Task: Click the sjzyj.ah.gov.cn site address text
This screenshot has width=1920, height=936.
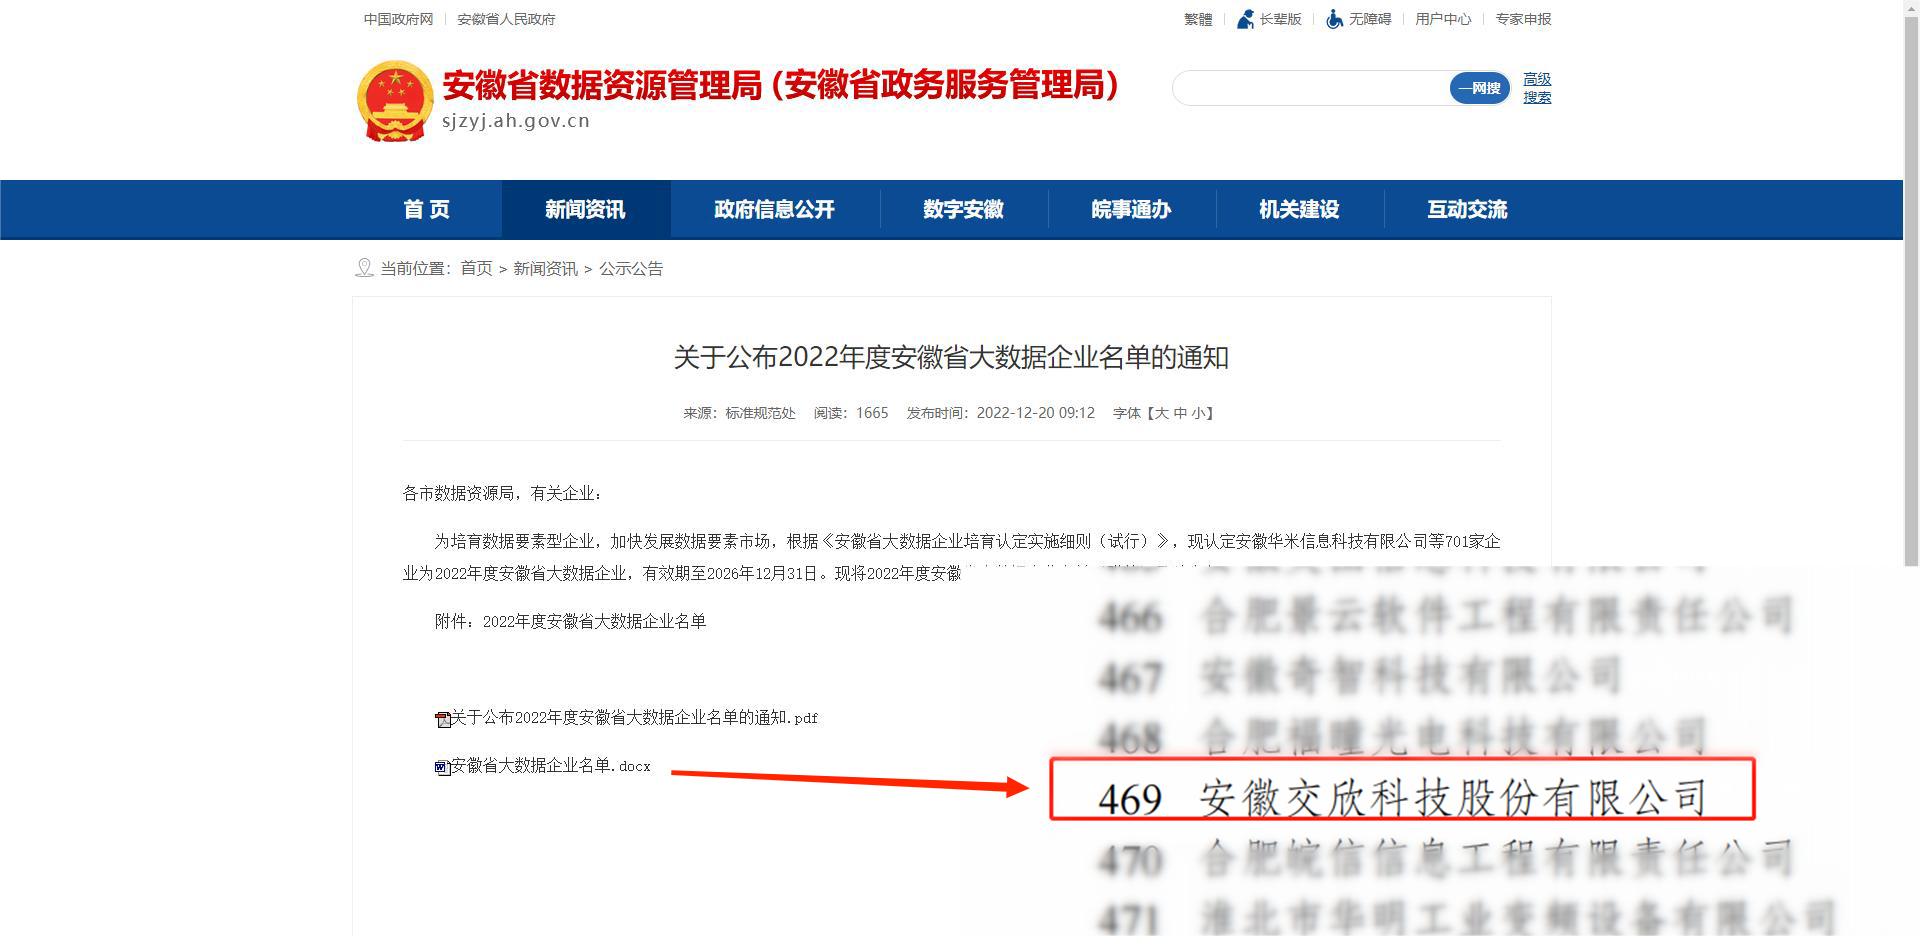Action: pos(516,121)
